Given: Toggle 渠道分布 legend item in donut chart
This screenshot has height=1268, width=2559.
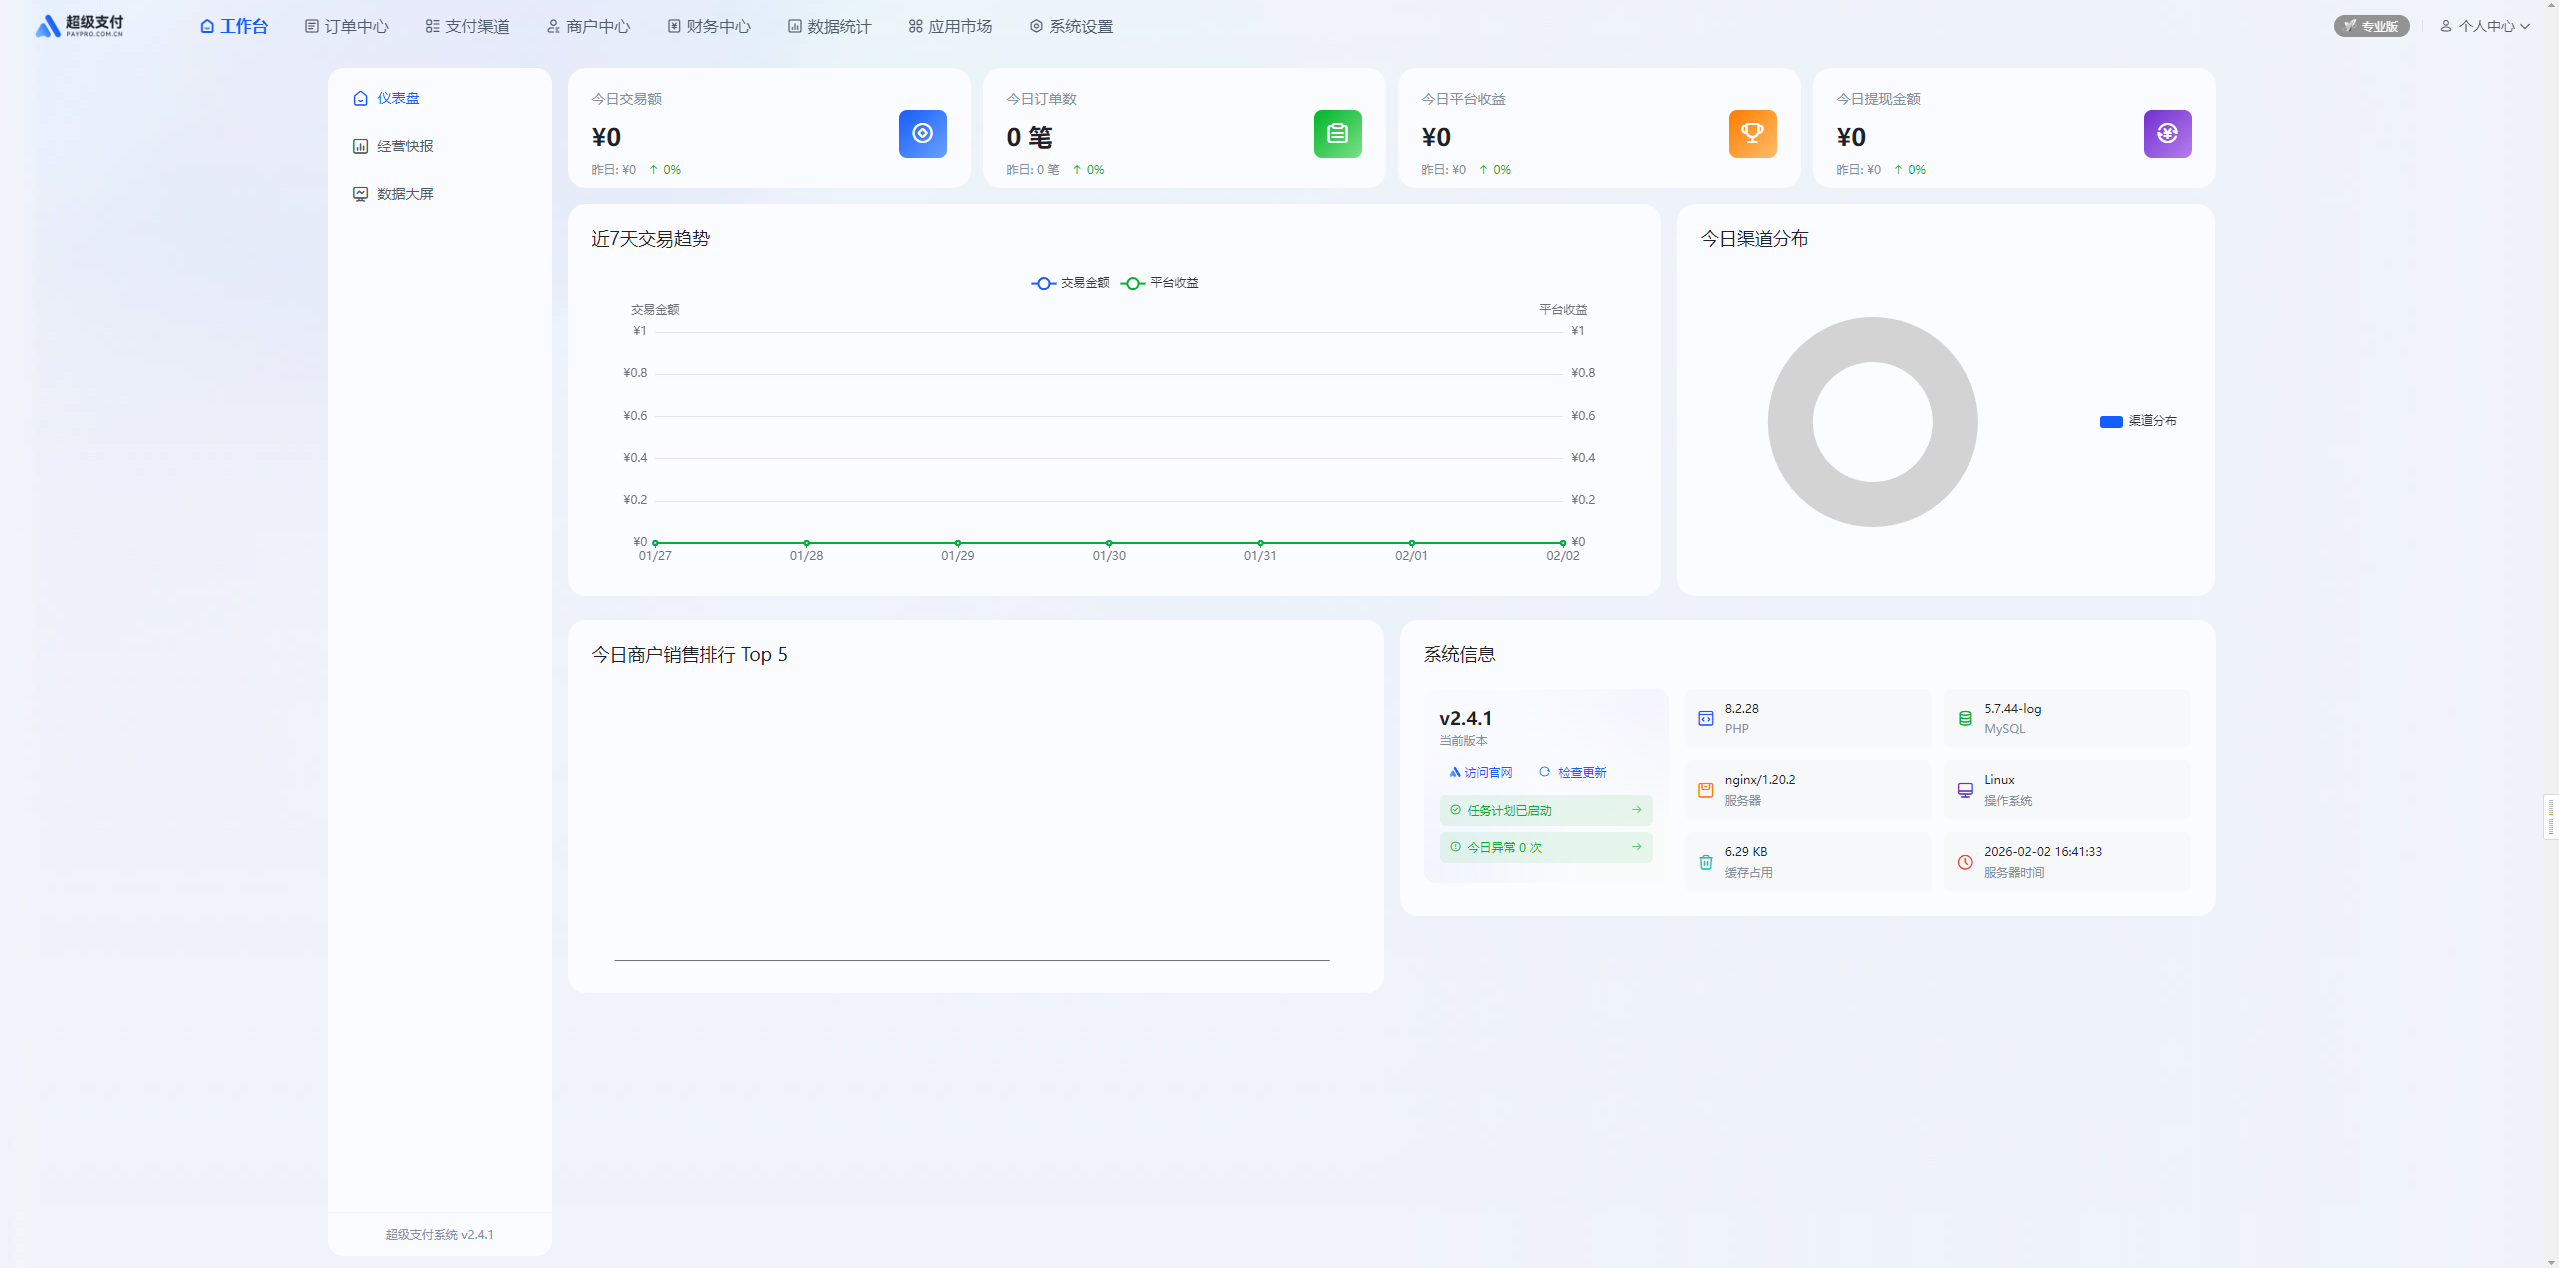Looking at the screenshot, I should [2138, 421].
